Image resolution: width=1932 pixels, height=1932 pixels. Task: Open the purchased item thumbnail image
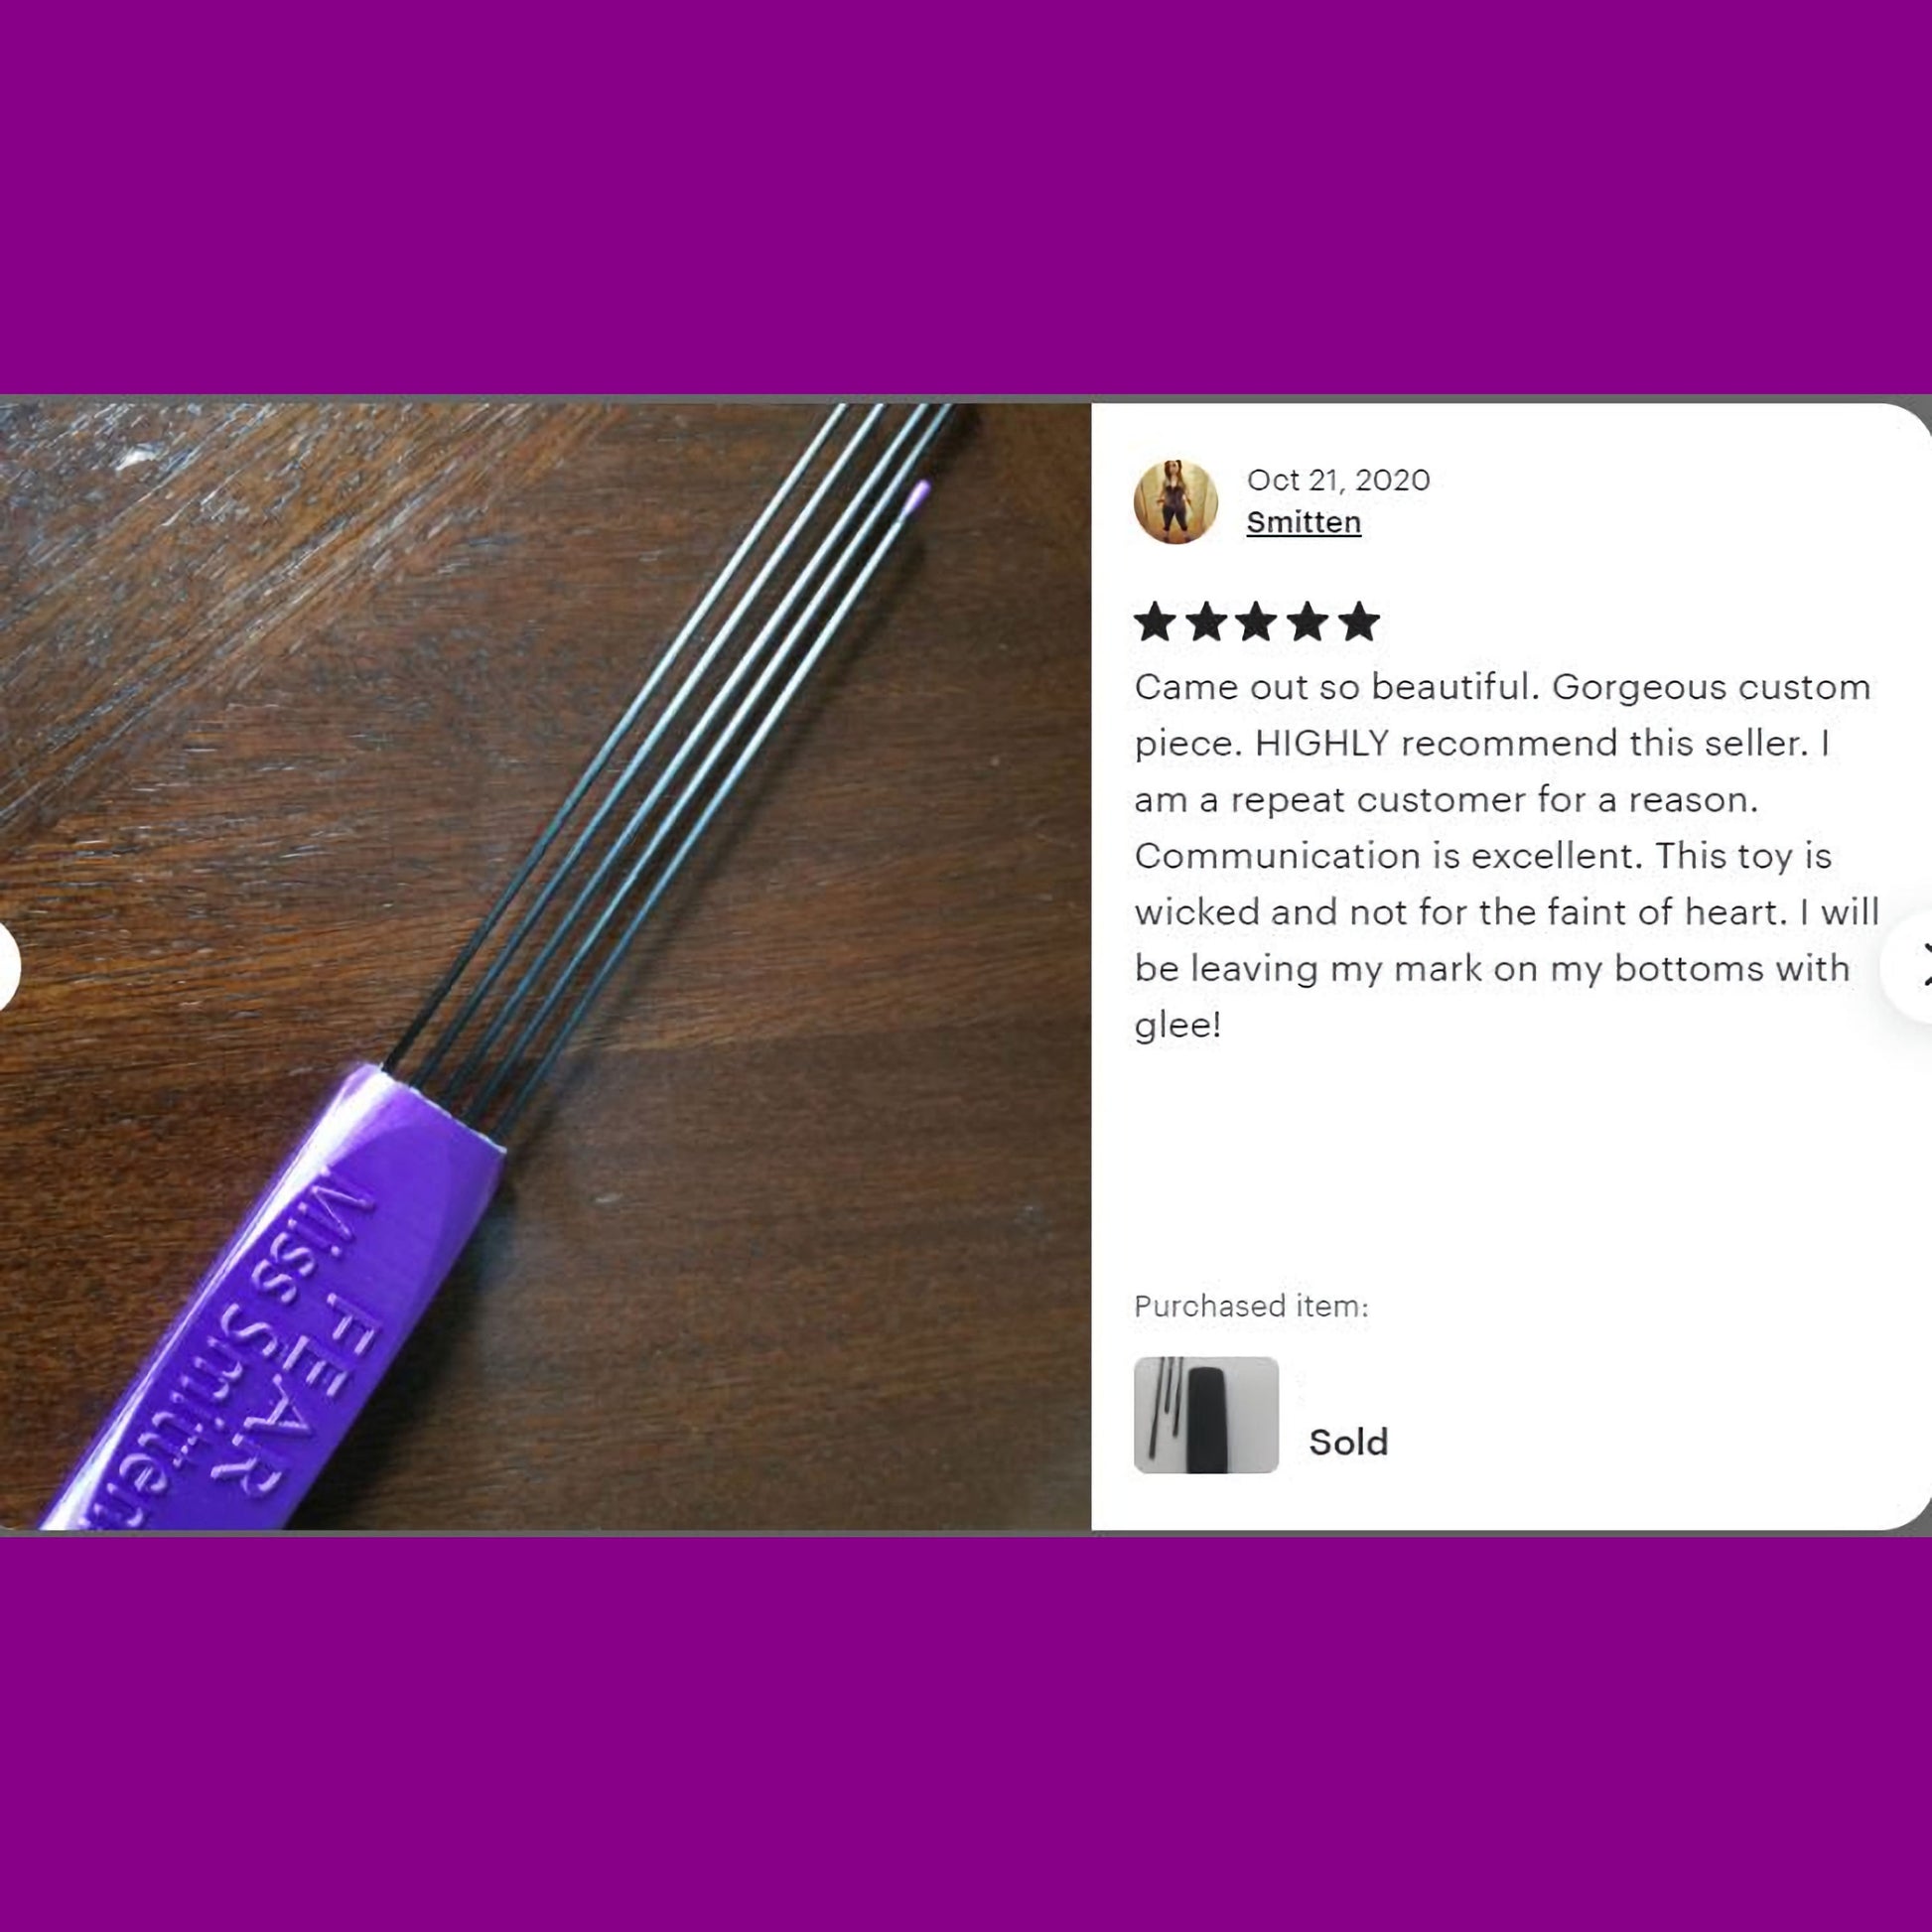(x=1206, y=1414)
